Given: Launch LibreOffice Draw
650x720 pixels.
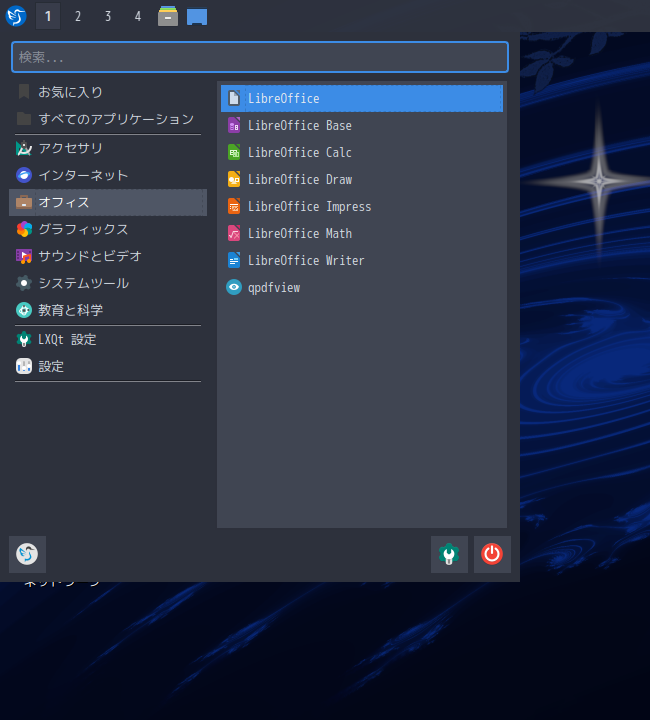Looking at the screenshot, I should click(362, 180).
